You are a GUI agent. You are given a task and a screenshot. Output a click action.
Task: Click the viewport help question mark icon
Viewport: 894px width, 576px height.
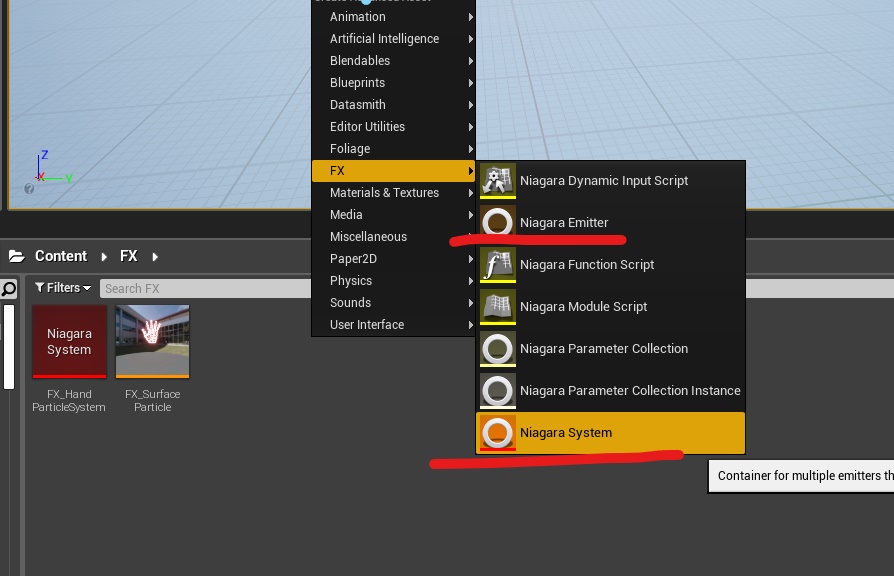(29, 189)
